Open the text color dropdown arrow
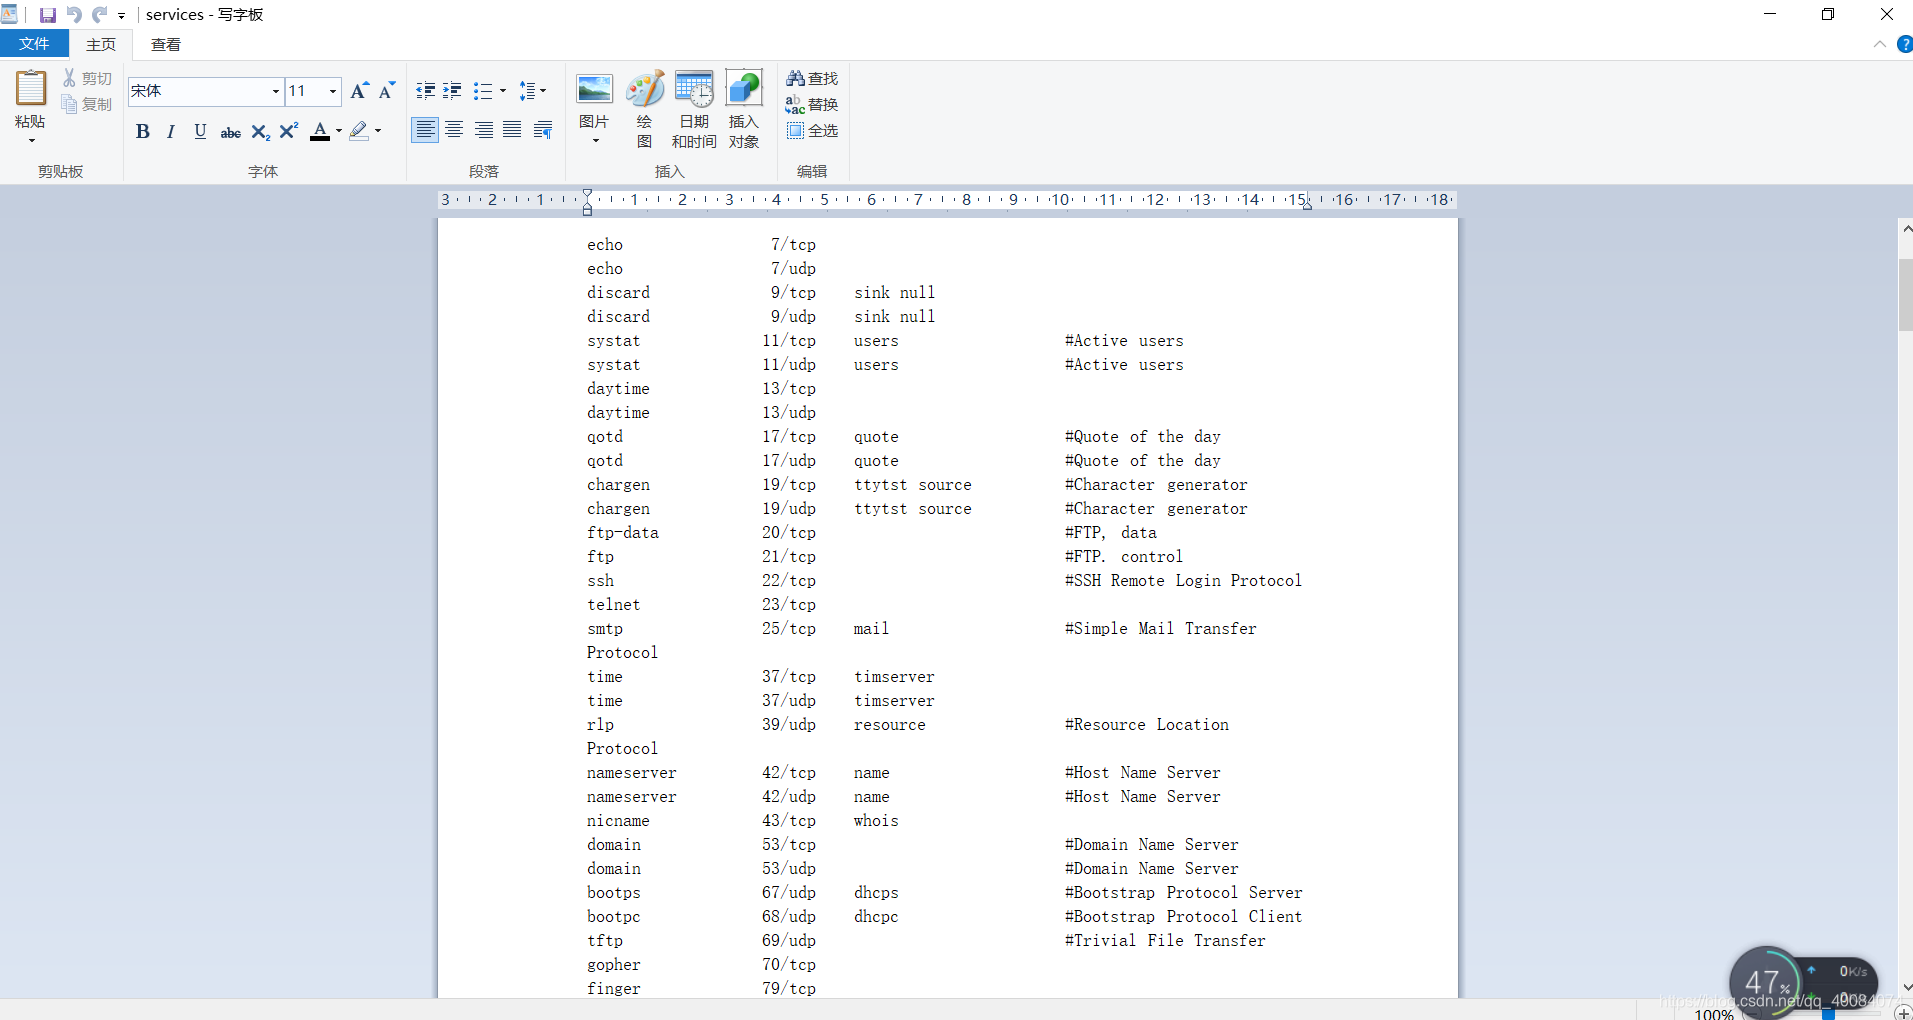Screen dimensions: 1913x1020 click(339, 131)
